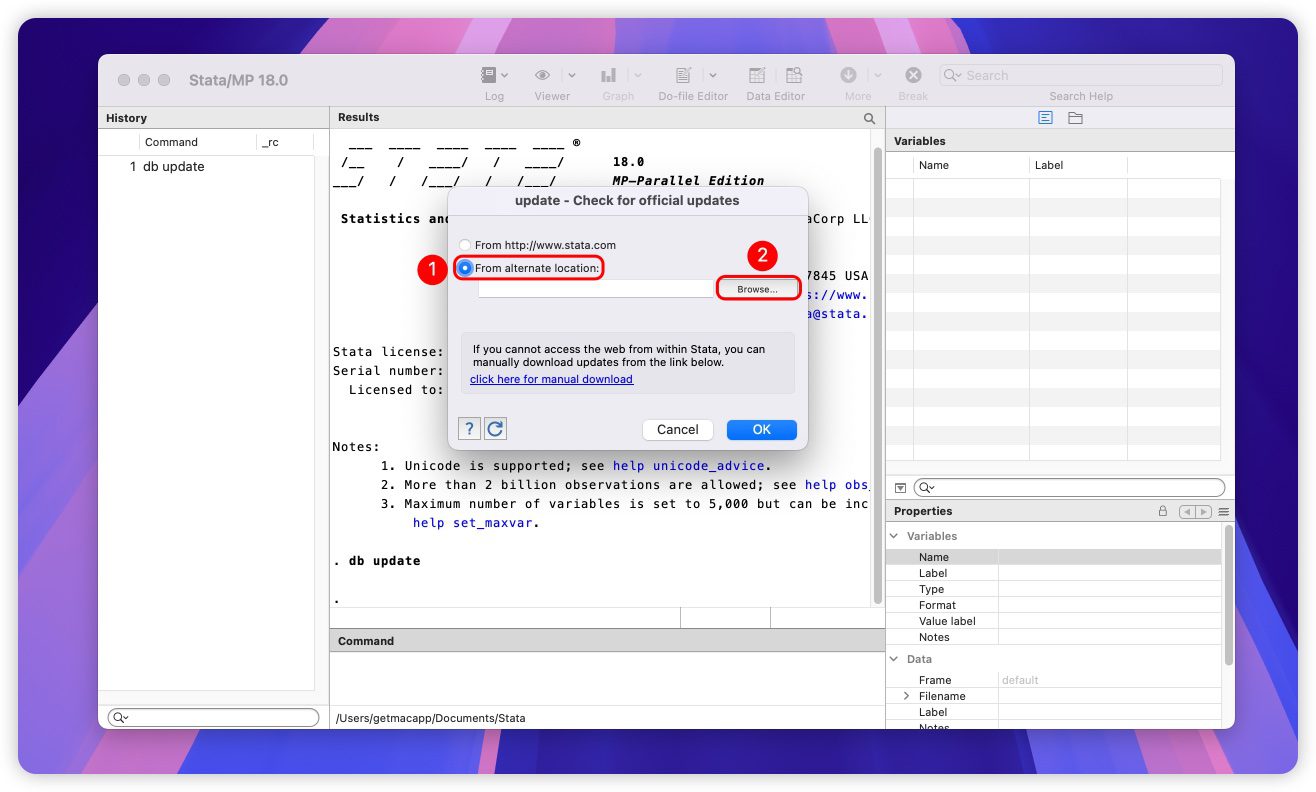Viewport: 1316px width, 792px height.
Task: Click the Viewer eye icon
Action: click(543, 75)
